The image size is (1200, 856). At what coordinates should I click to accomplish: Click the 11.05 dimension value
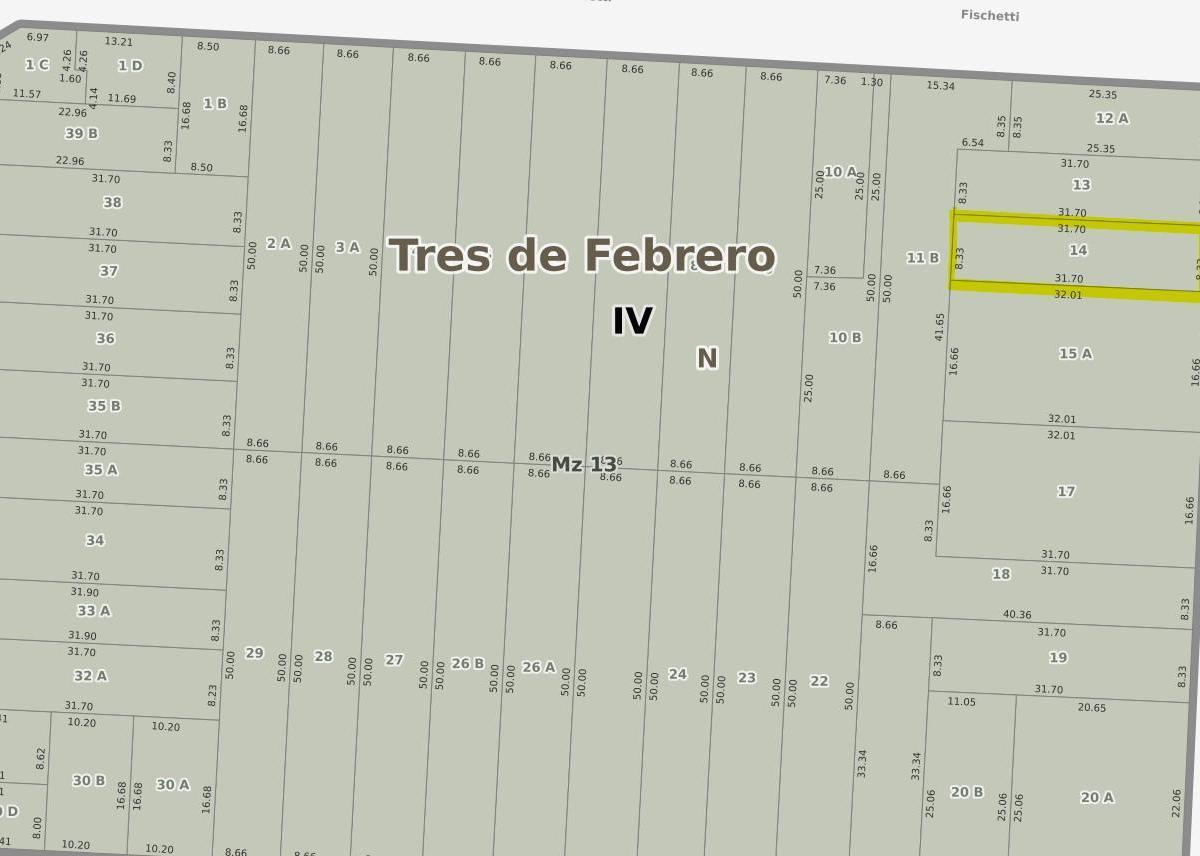click(x=961, y=702)
